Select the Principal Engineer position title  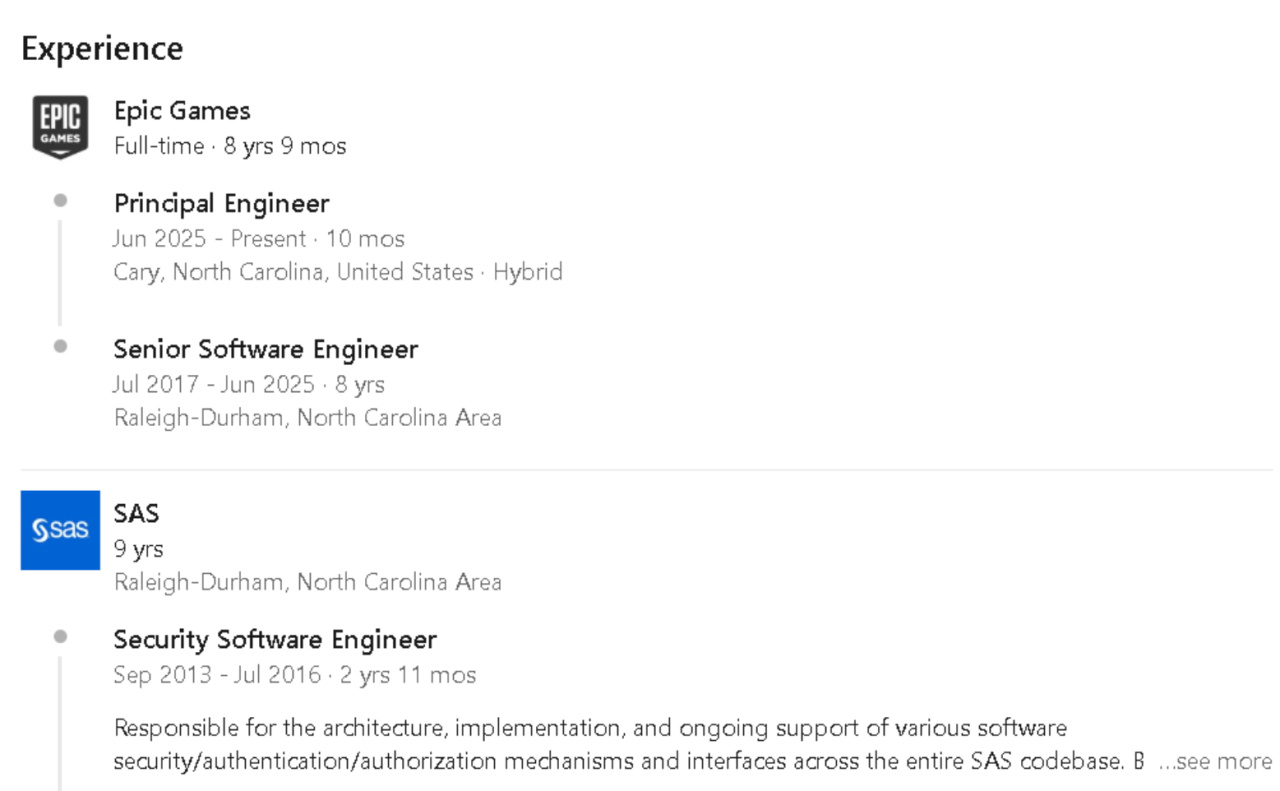[x=221, y=204]
